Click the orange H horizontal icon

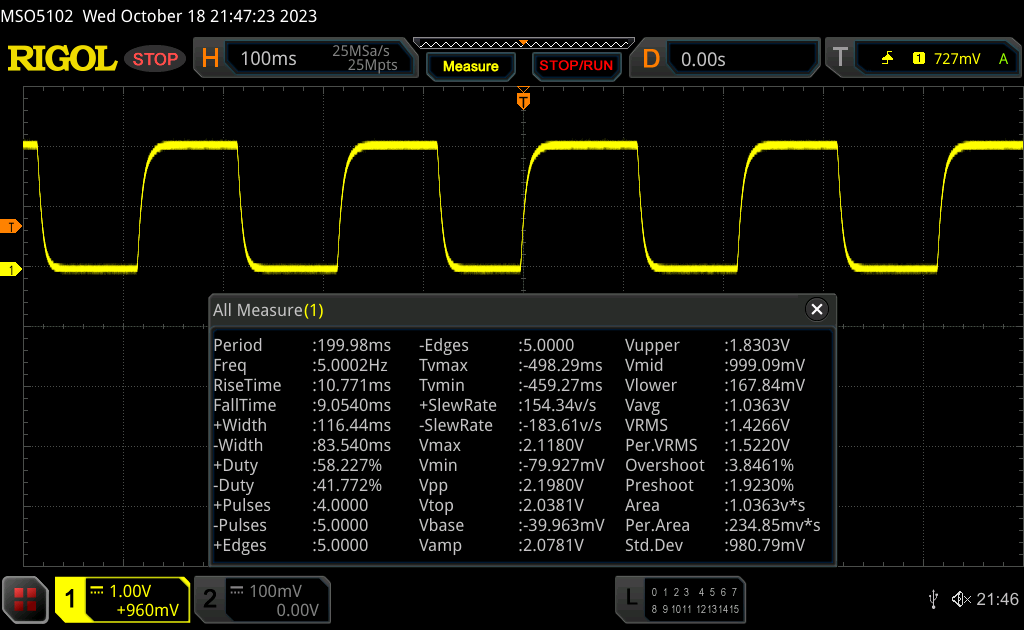coord(210,59)
